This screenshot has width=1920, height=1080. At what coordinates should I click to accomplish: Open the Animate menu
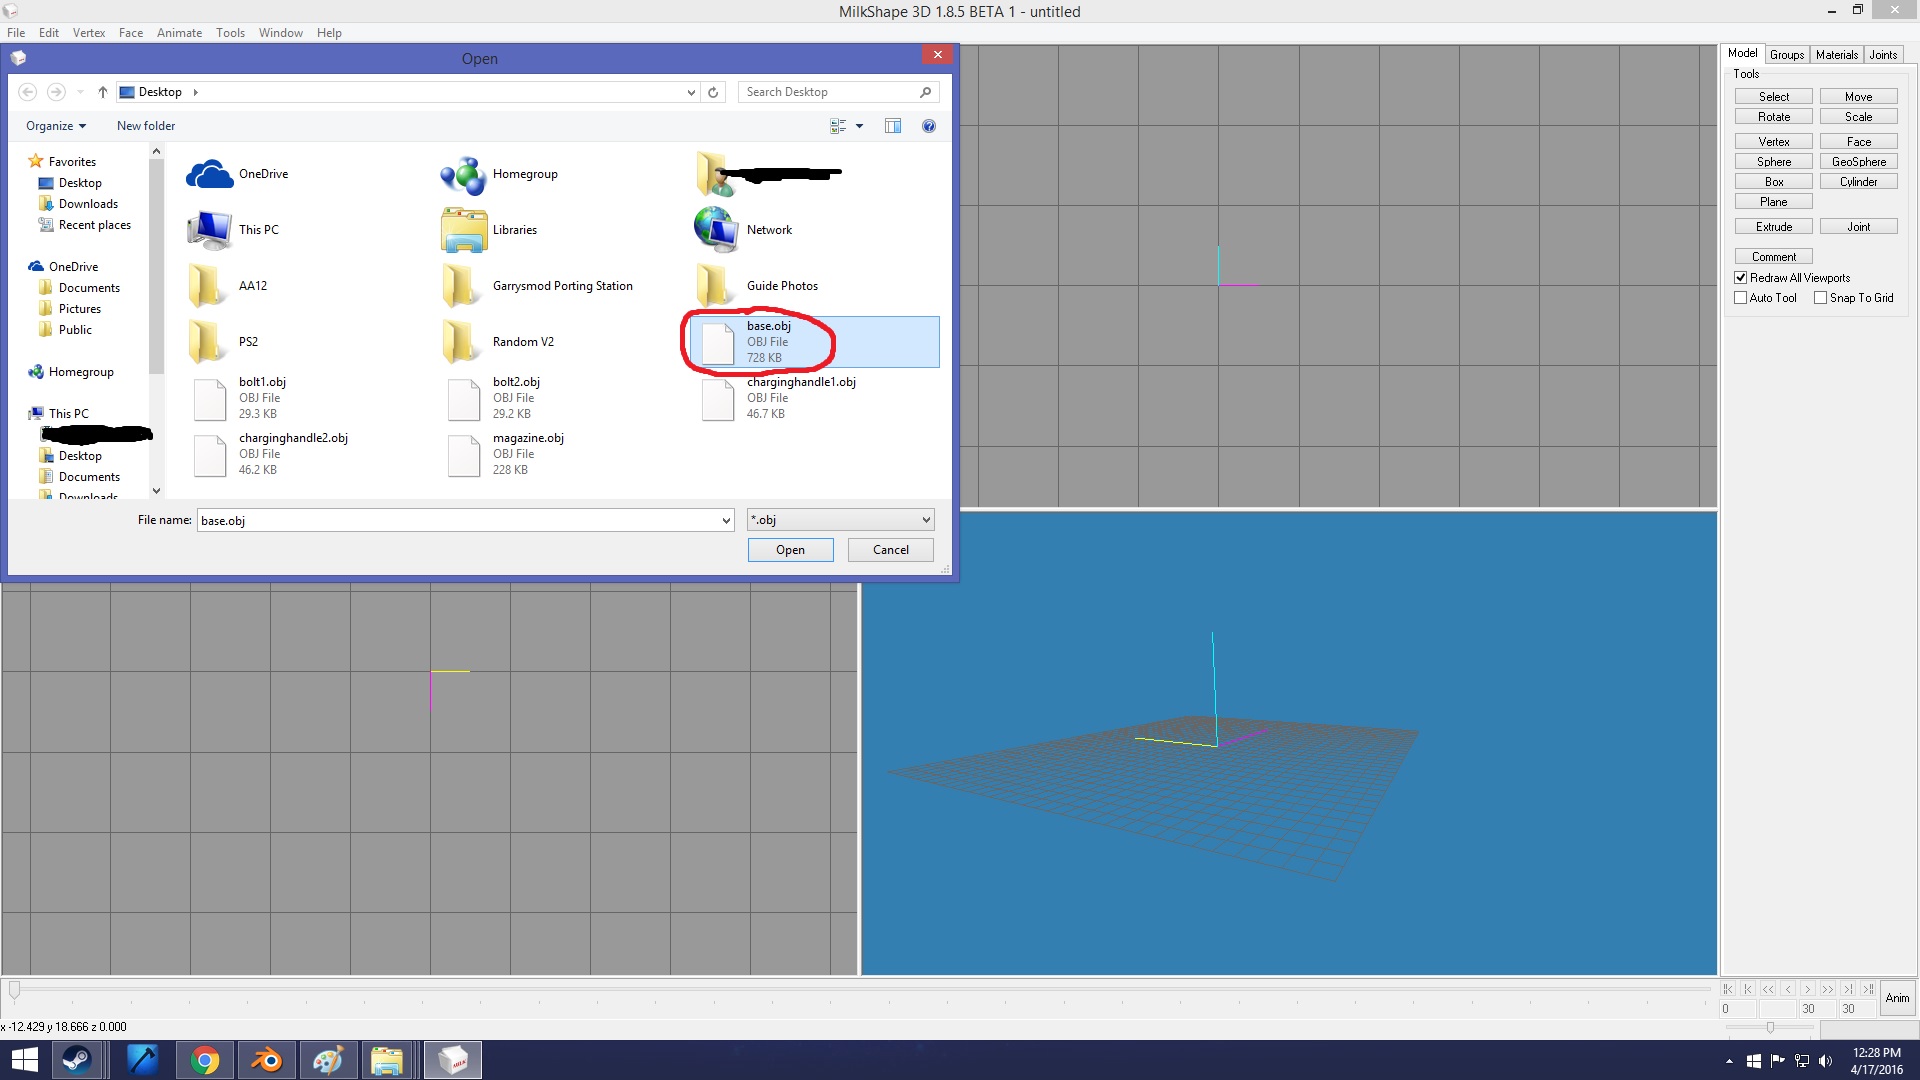[x=179, y=33]
